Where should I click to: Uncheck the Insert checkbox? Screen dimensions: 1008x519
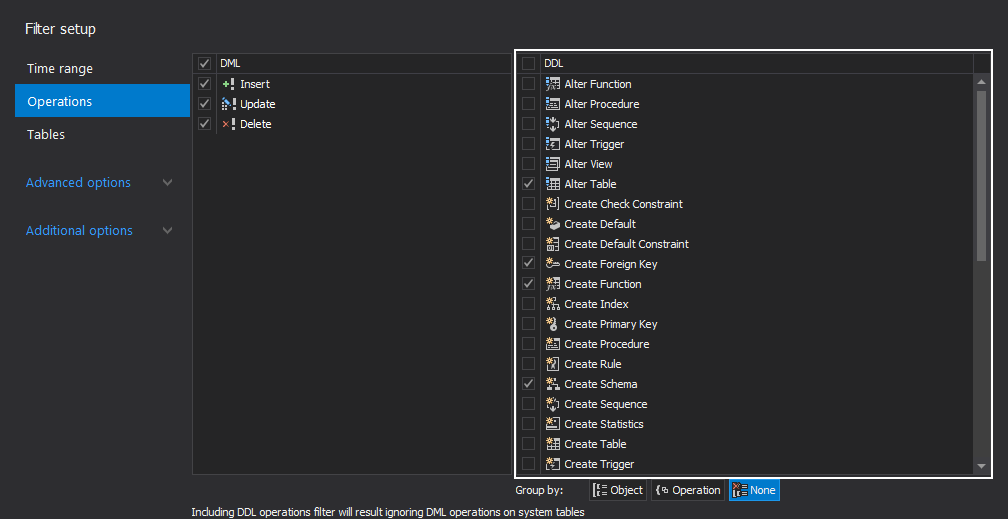click(x=204, y=84)
